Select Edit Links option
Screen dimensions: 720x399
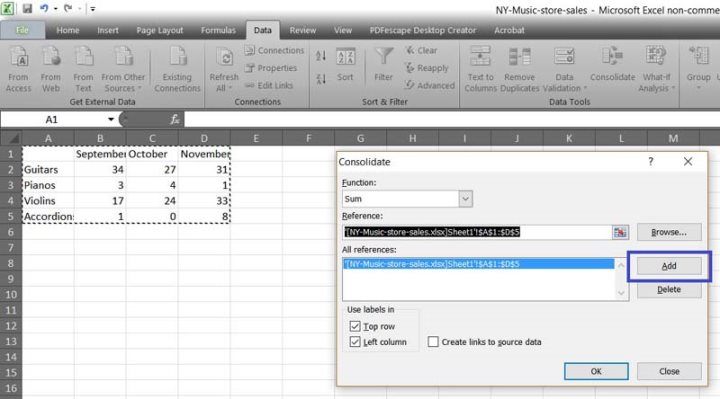point(269,85)
